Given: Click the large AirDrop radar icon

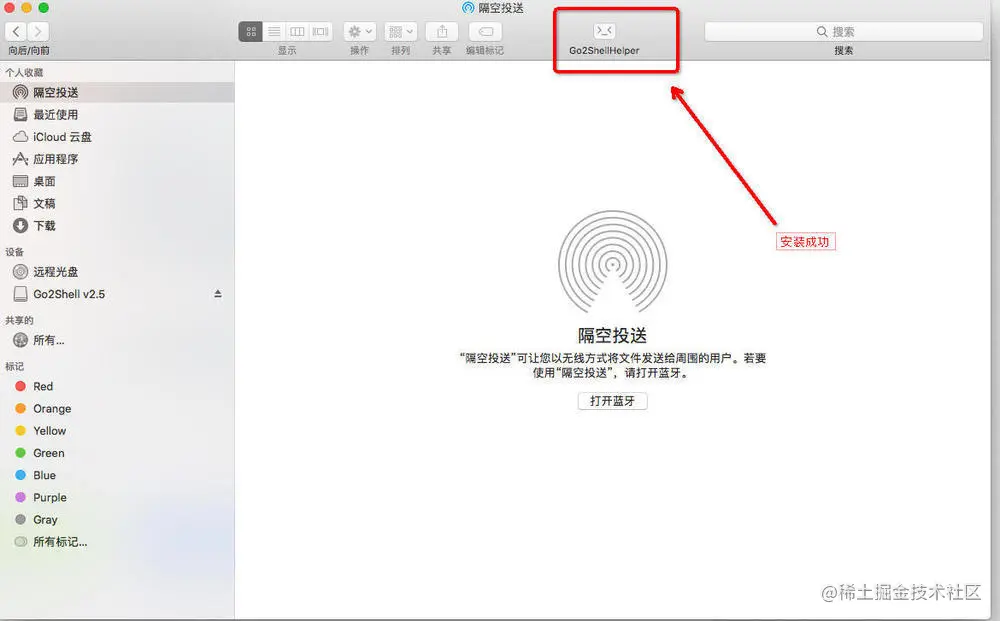Looking at the screenshot, I should 612,264.
